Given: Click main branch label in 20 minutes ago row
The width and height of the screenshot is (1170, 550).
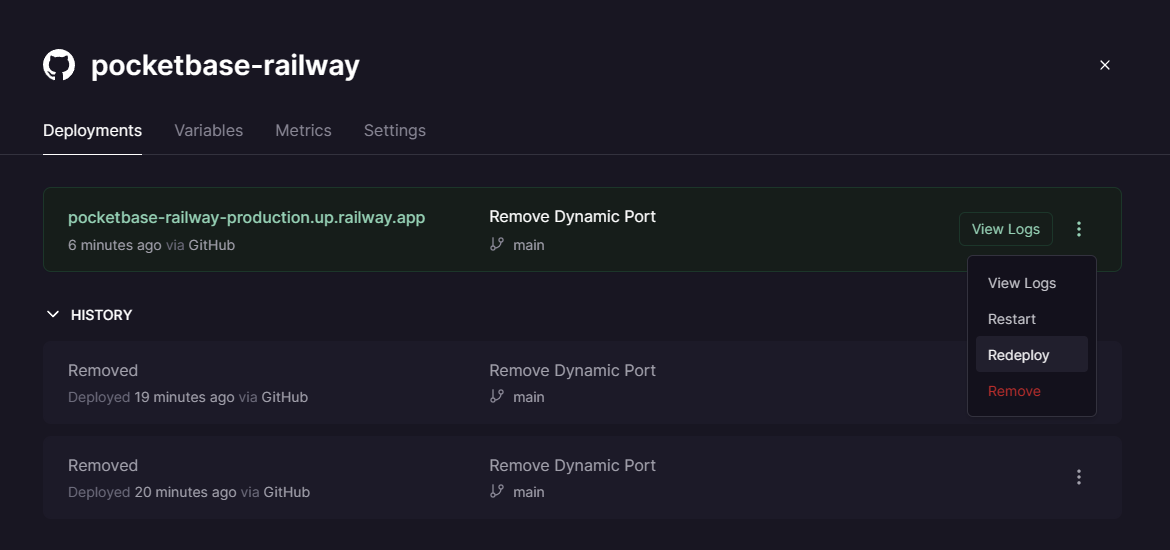Looking at the screenshot, I should [529, 492].
